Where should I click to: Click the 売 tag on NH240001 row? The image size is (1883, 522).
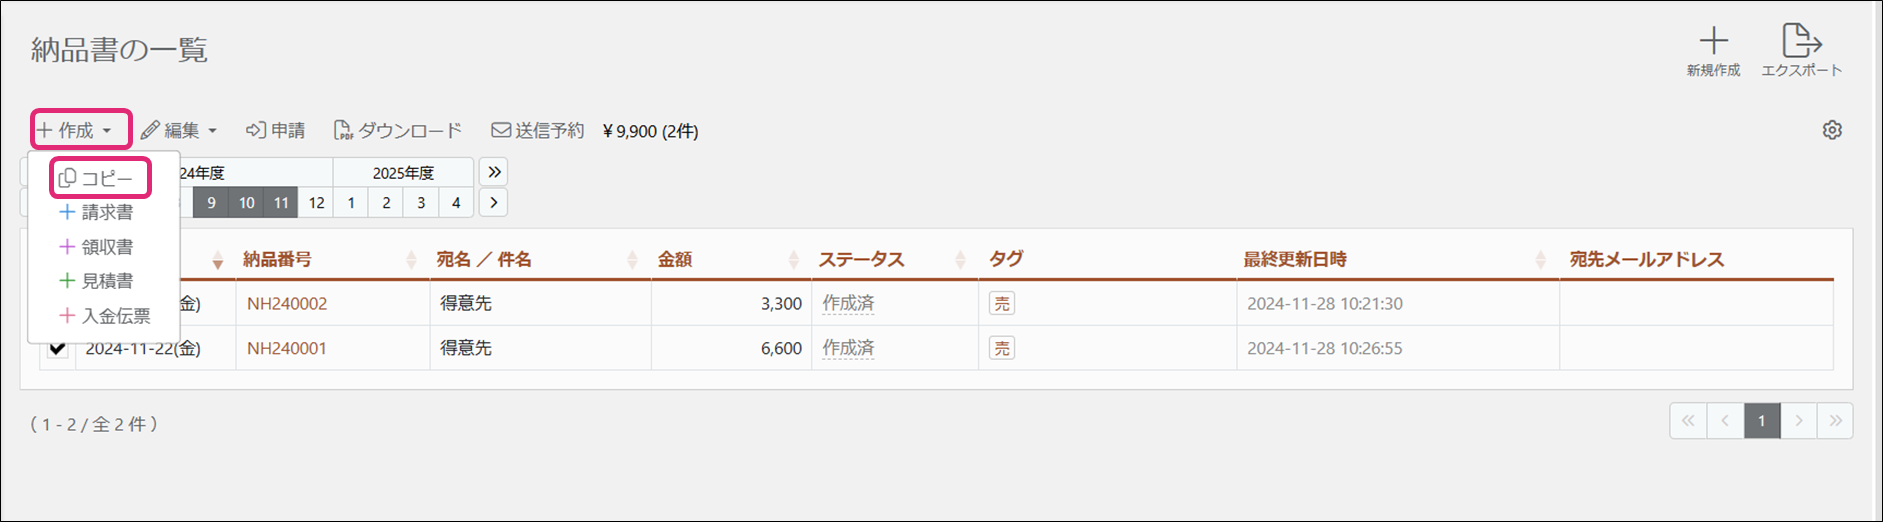[1001, 348]
